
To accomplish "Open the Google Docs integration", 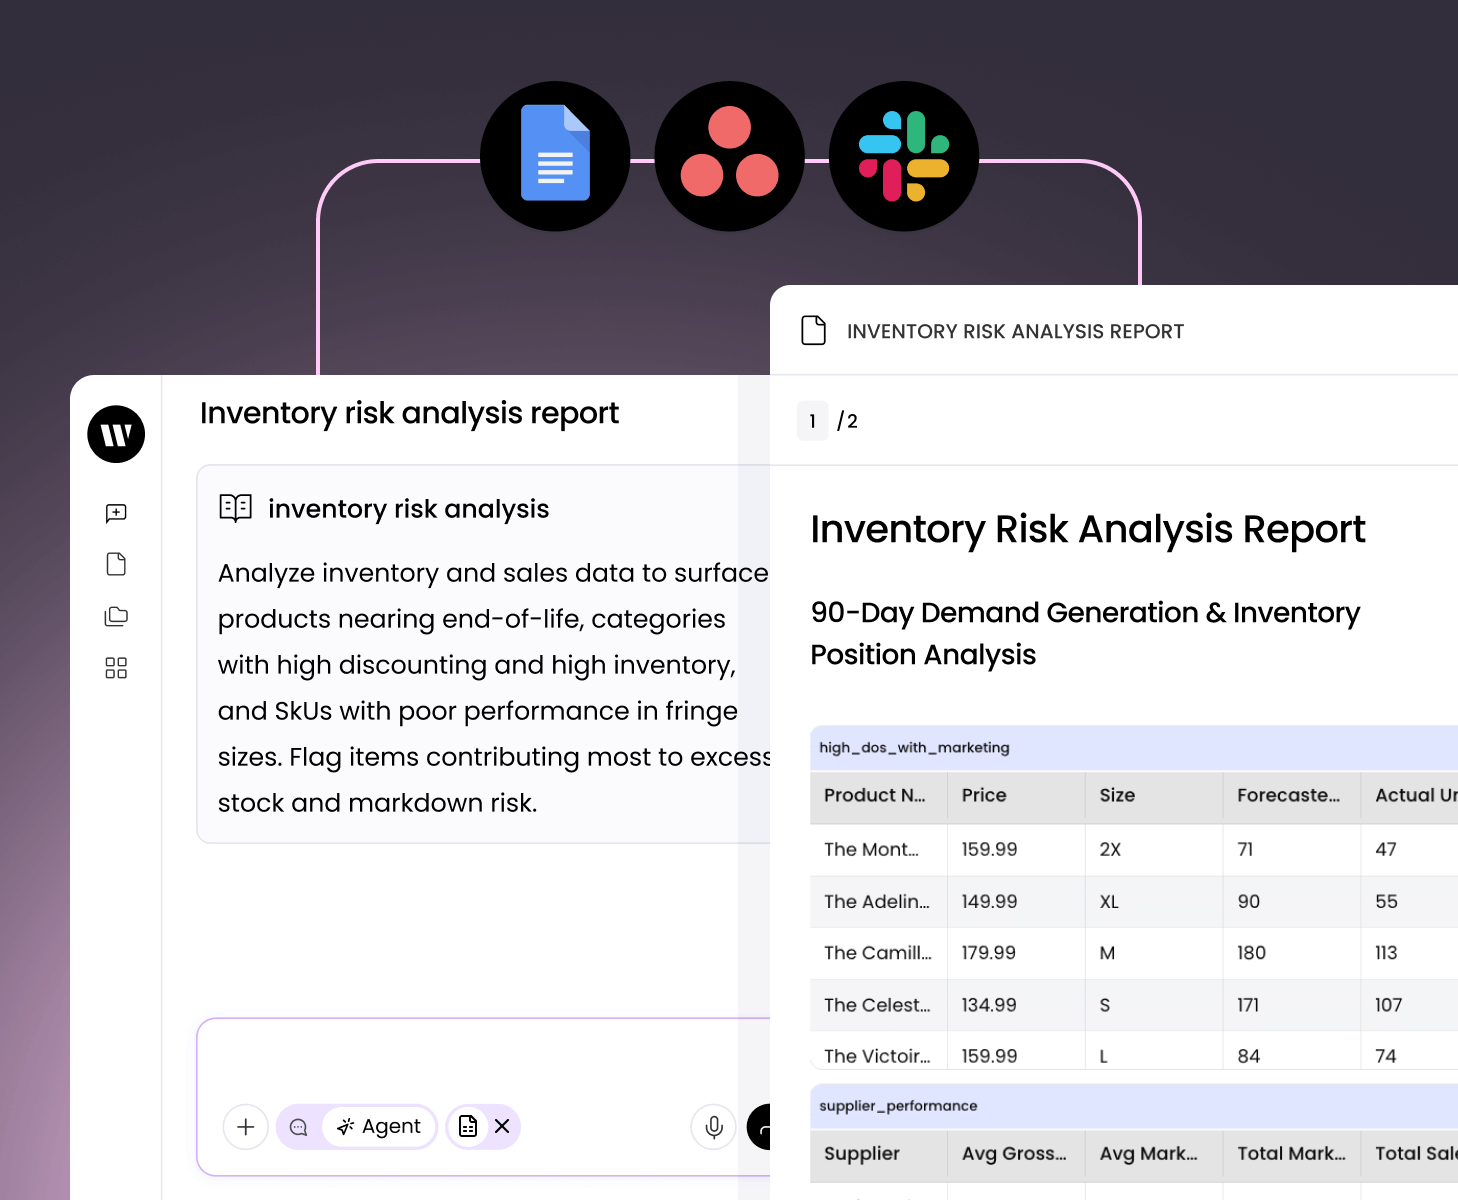I will [x=555, y=156].
